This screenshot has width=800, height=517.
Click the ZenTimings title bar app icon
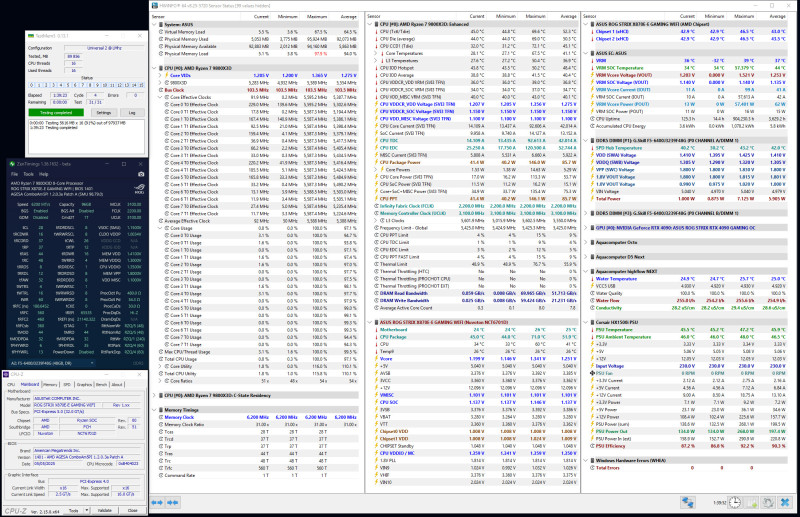pyautogui.click(x=12, y=164)
